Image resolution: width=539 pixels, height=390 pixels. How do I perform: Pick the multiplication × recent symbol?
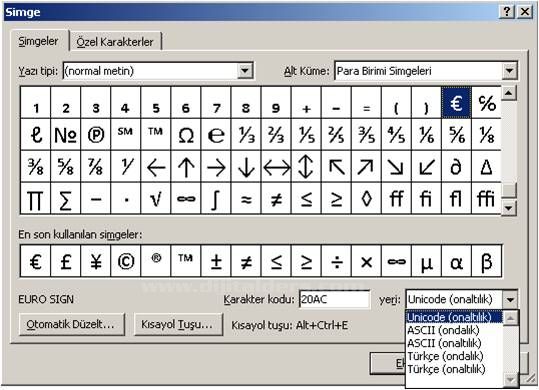click(x=366, y=261)
